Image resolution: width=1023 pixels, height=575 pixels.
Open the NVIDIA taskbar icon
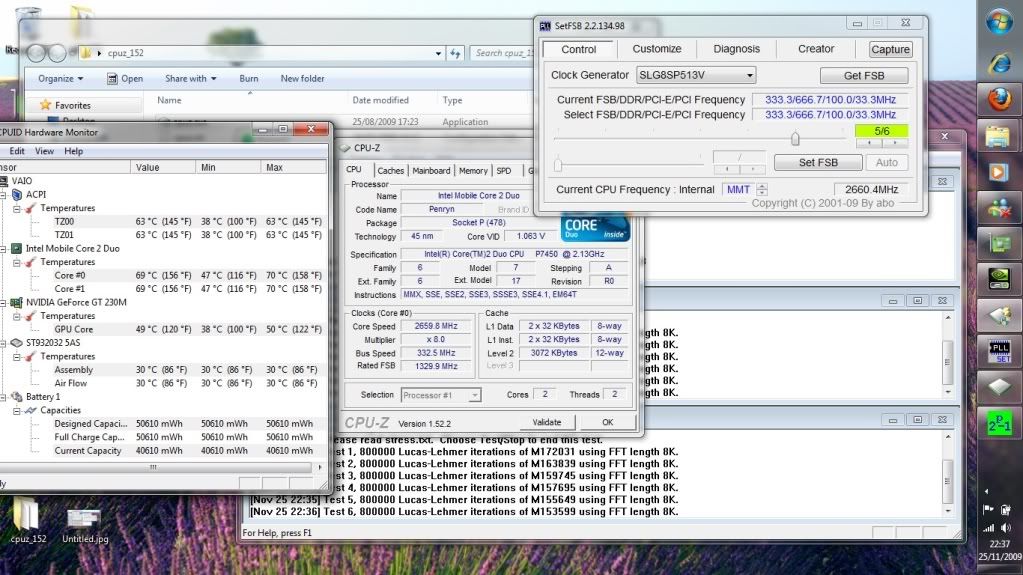pyautogui.click(x=1000, y=279)
